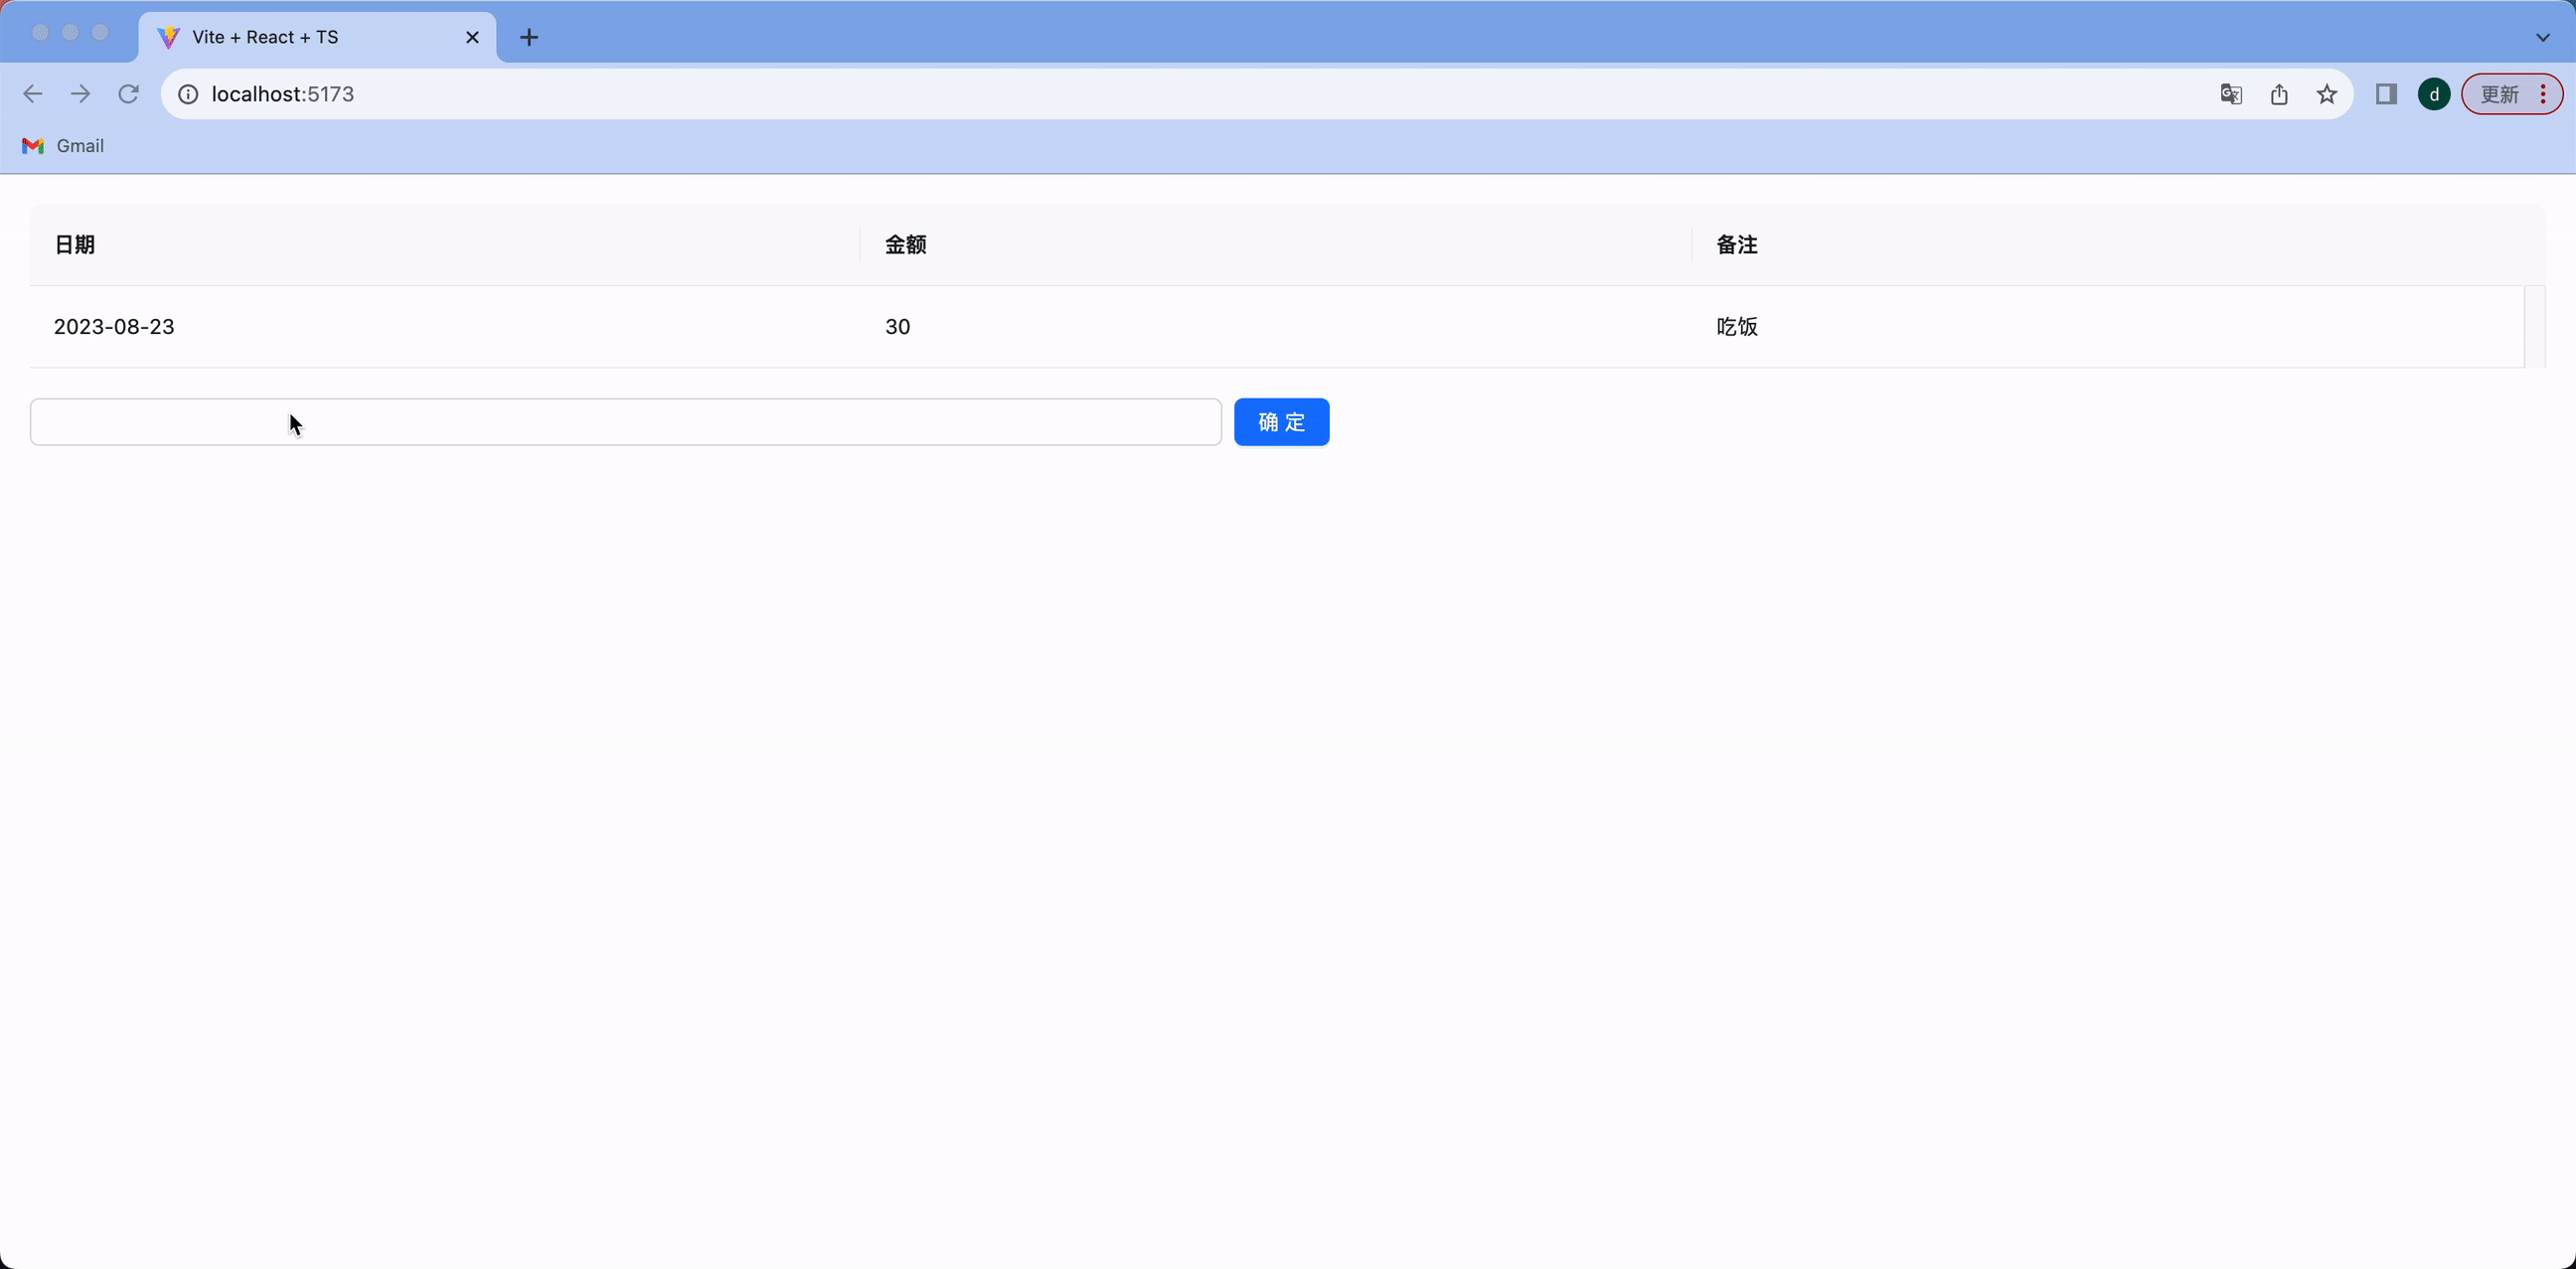Open the profile avatar labeled d

(x=2434, y=93)
